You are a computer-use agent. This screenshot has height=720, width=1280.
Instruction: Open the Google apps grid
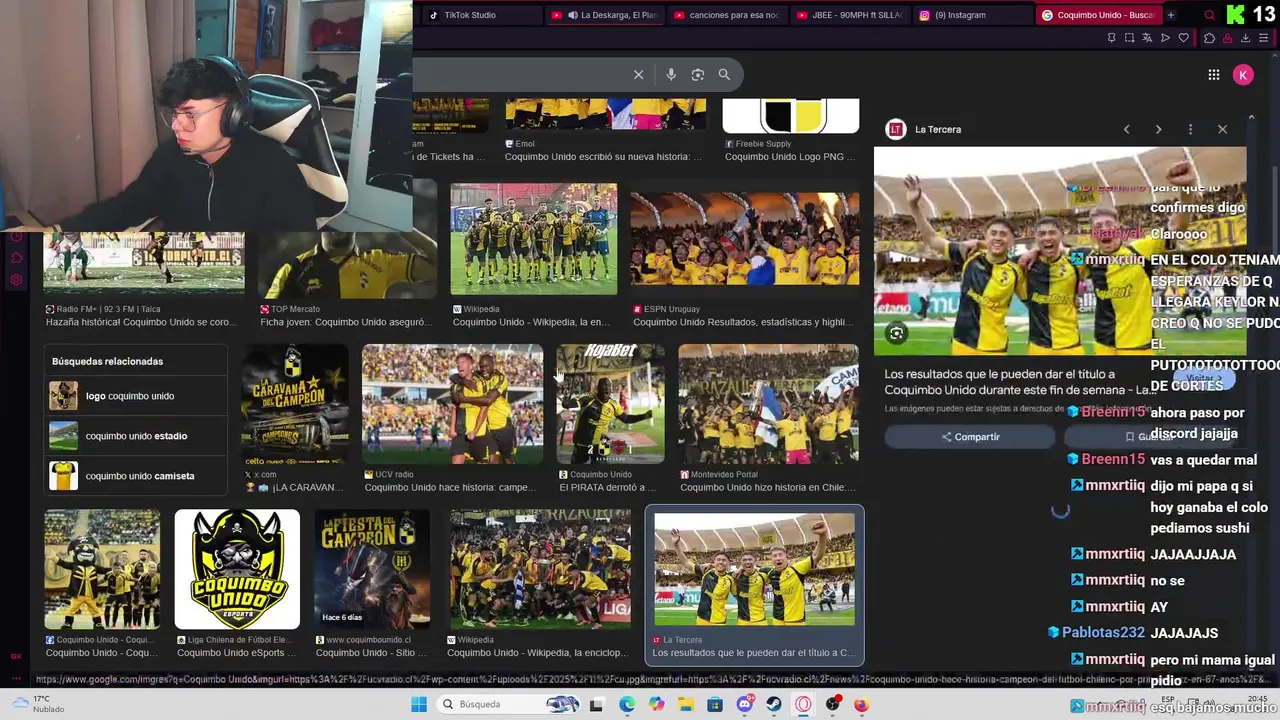click(1213, 75)
